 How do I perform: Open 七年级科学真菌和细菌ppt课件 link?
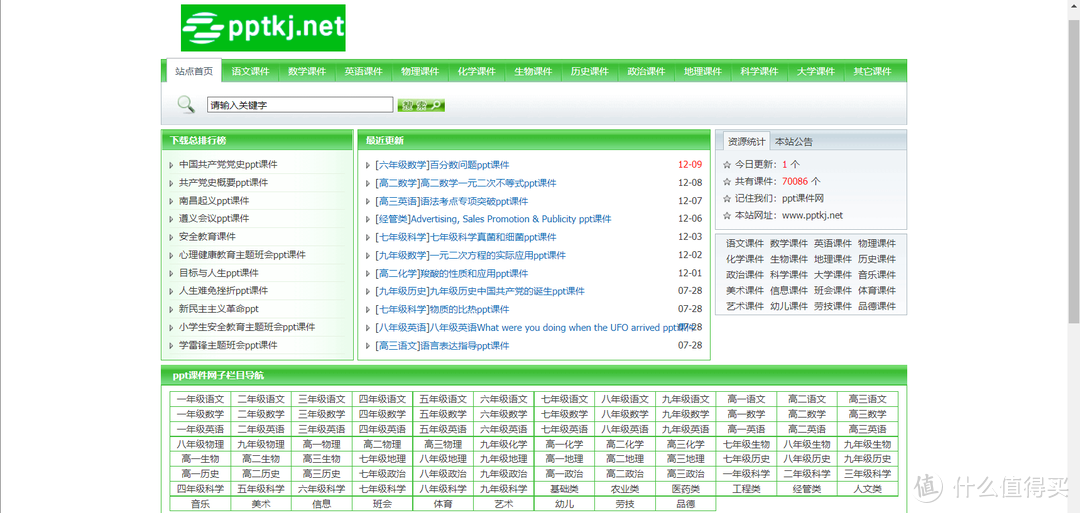pos(493,237)
